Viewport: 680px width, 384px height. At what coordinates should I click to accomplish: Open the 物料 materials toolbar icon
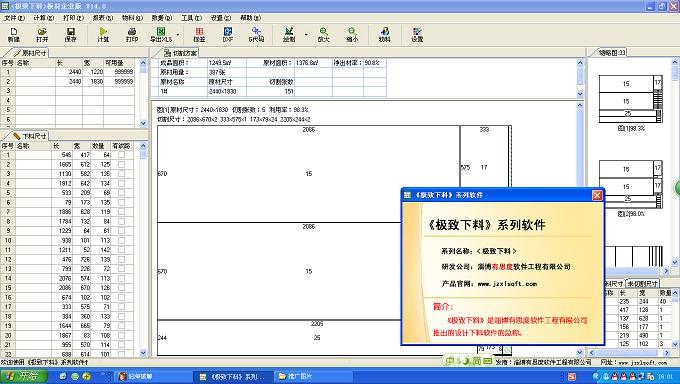[x=385, y=35]
